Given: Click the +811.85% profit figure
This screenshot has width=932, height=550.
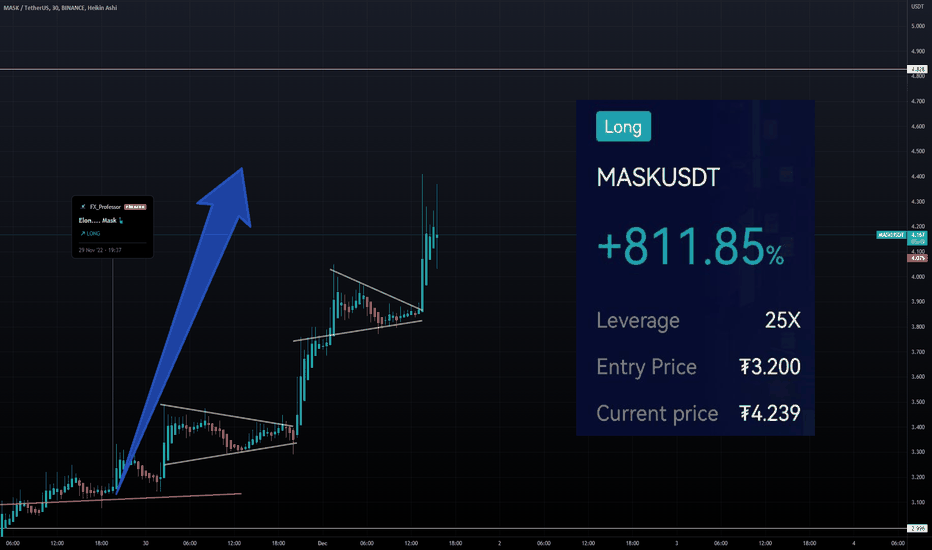Looking at the screenshot, I should coord(691,247).
